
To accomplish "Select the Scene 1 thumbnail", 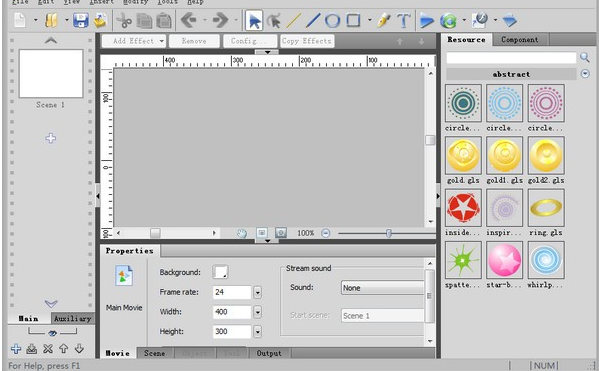I will [51, 73].
